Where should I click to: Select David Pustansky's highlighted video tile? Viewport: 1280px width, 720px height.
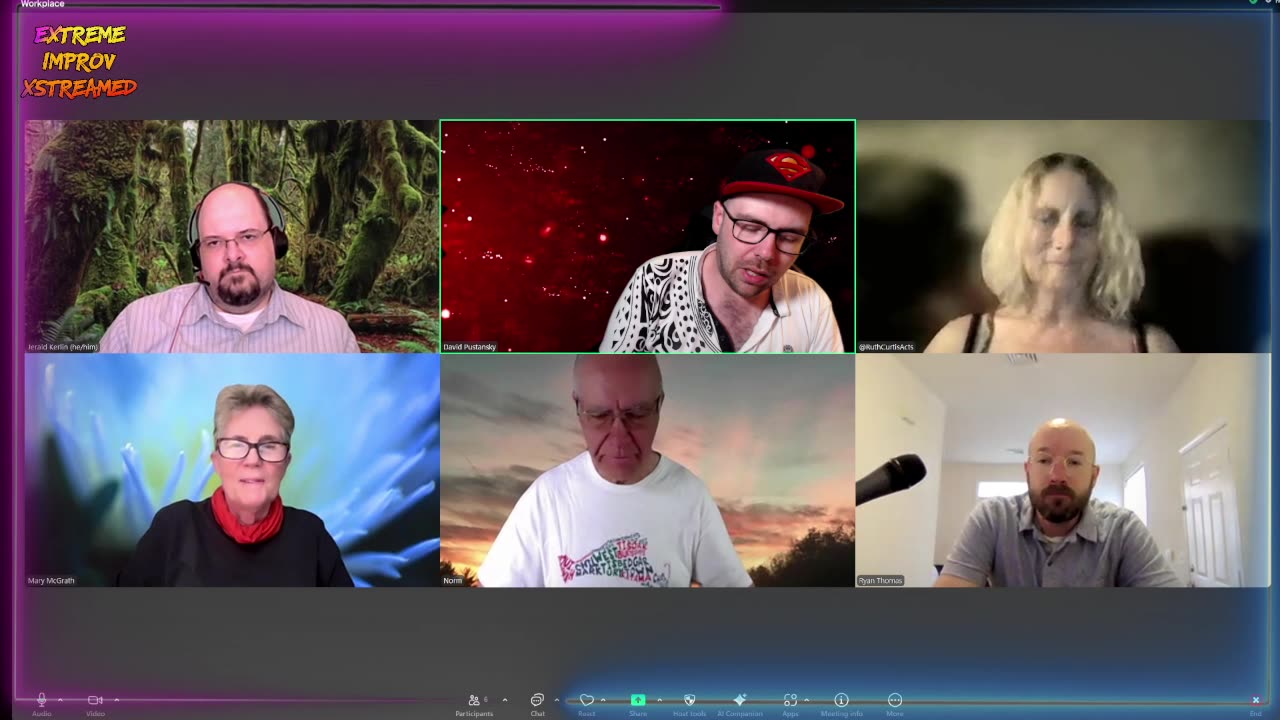[648, 236]
